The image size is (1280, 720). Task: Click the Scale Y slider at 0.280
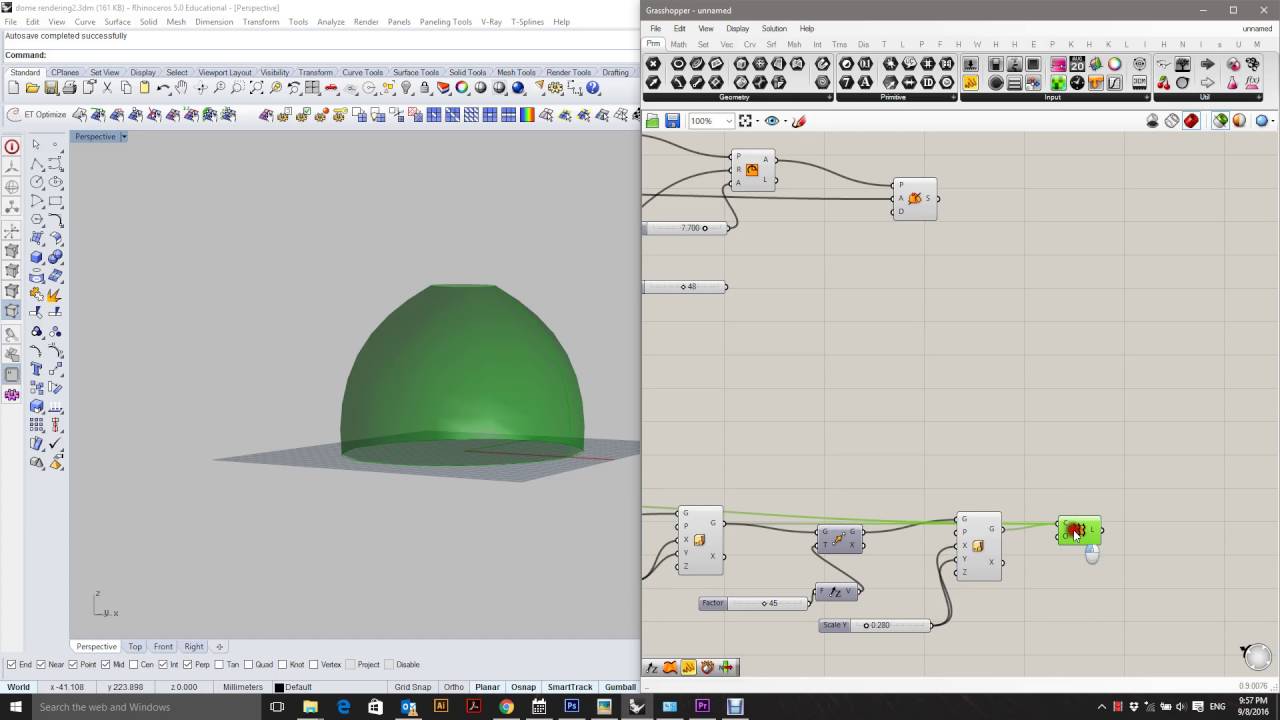pyautogui.click(x=876, y=625)
